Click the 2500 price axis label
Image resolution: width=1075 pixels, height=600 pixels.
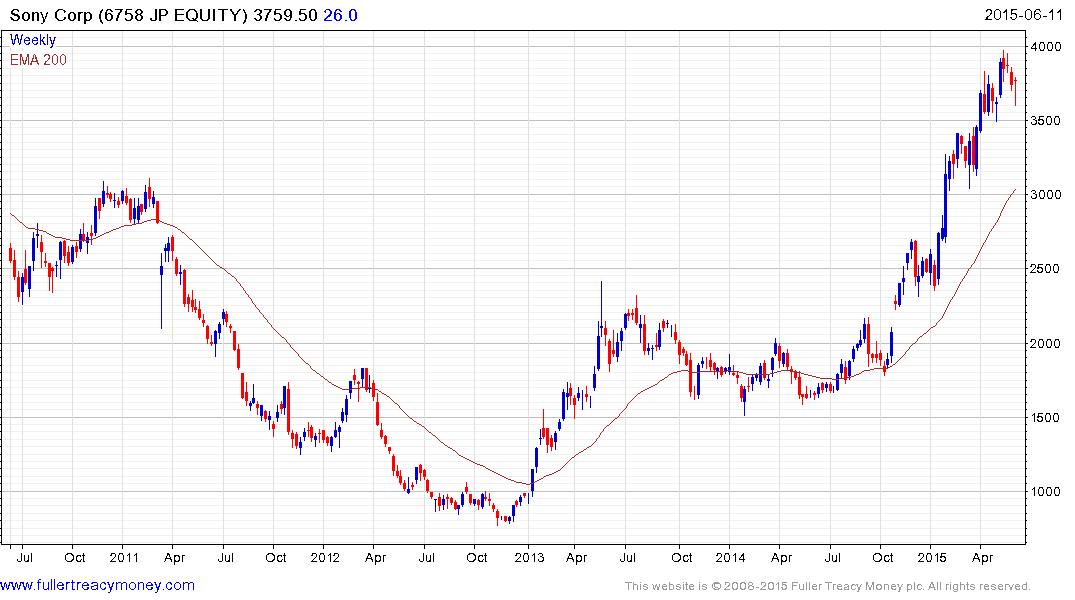[x=1046, y=269]
